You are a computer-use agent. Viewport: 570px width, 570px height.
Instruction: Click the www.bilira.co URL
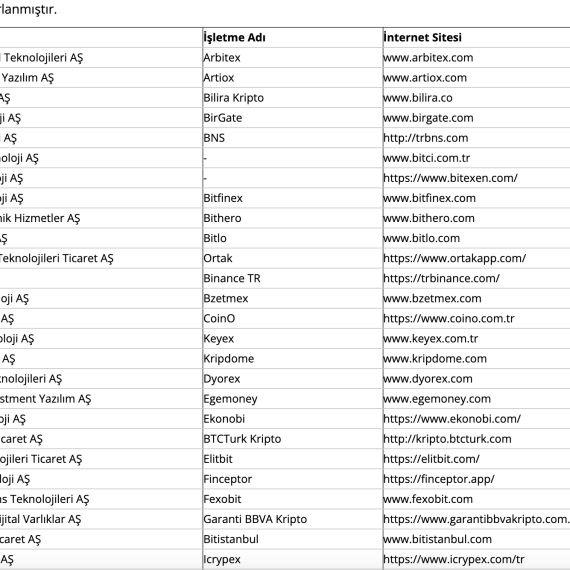coord(418,98)
